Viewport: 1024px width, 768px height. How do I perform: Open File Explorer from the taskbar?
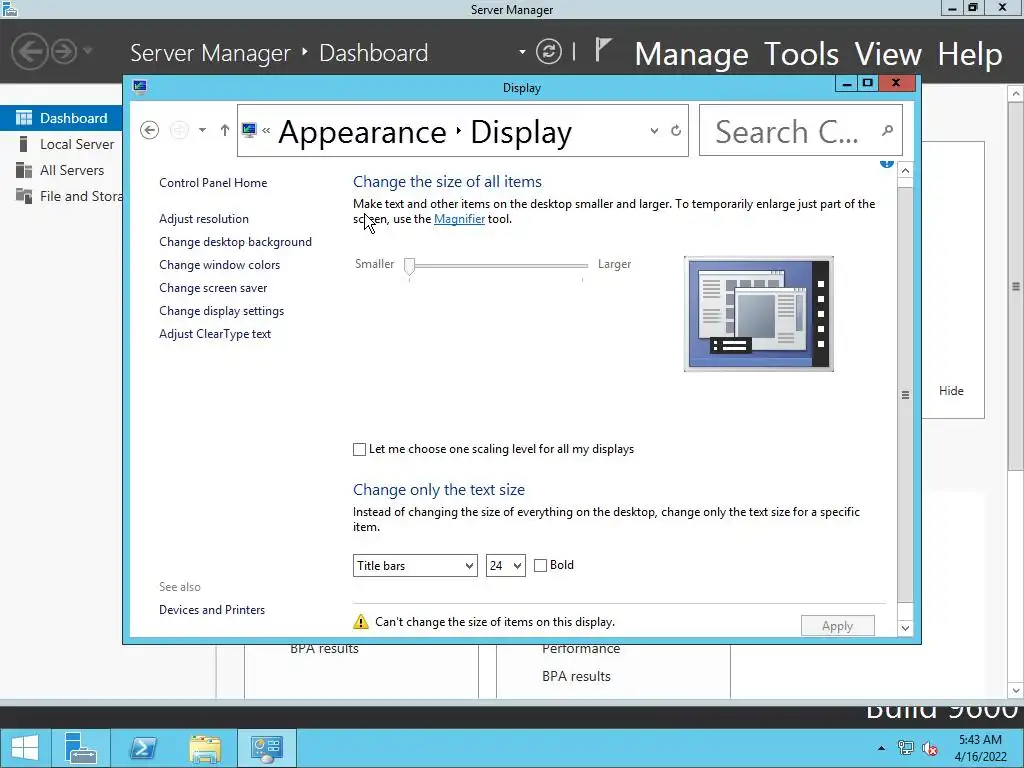pos(204,748)
